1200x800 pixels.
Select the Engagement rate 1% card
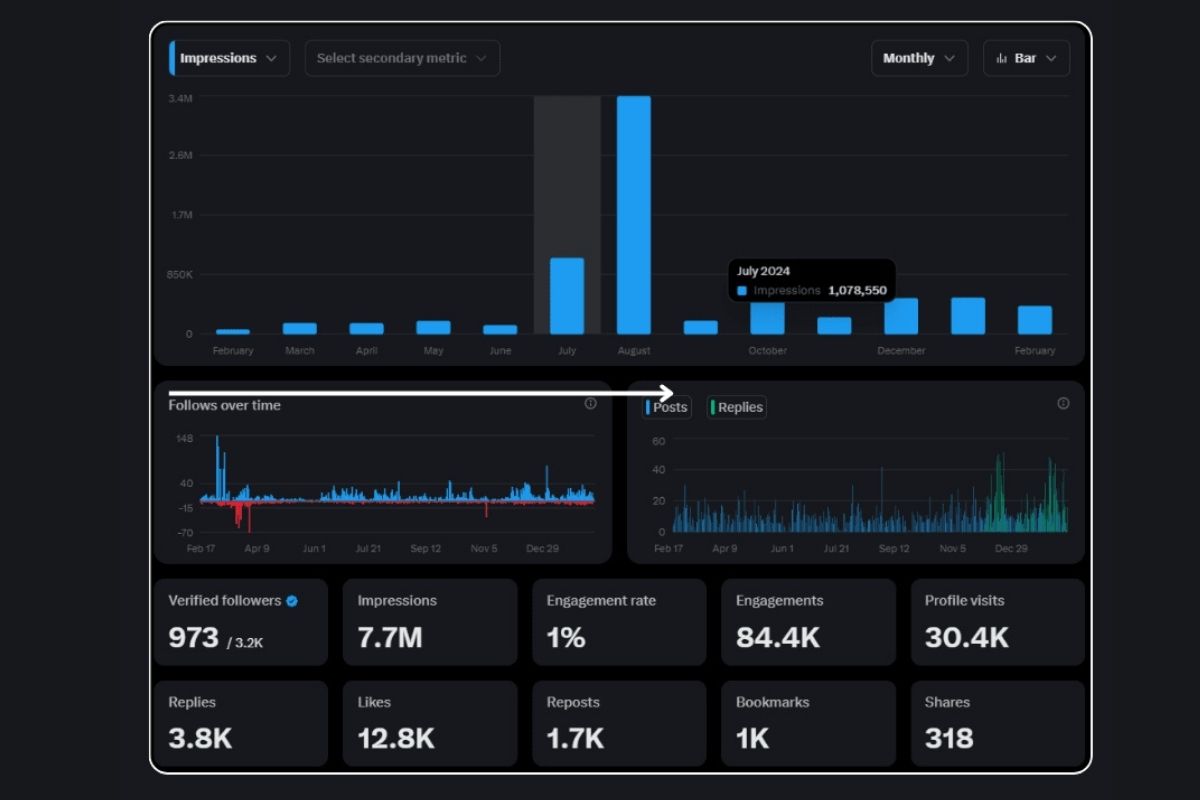(619, 622)
